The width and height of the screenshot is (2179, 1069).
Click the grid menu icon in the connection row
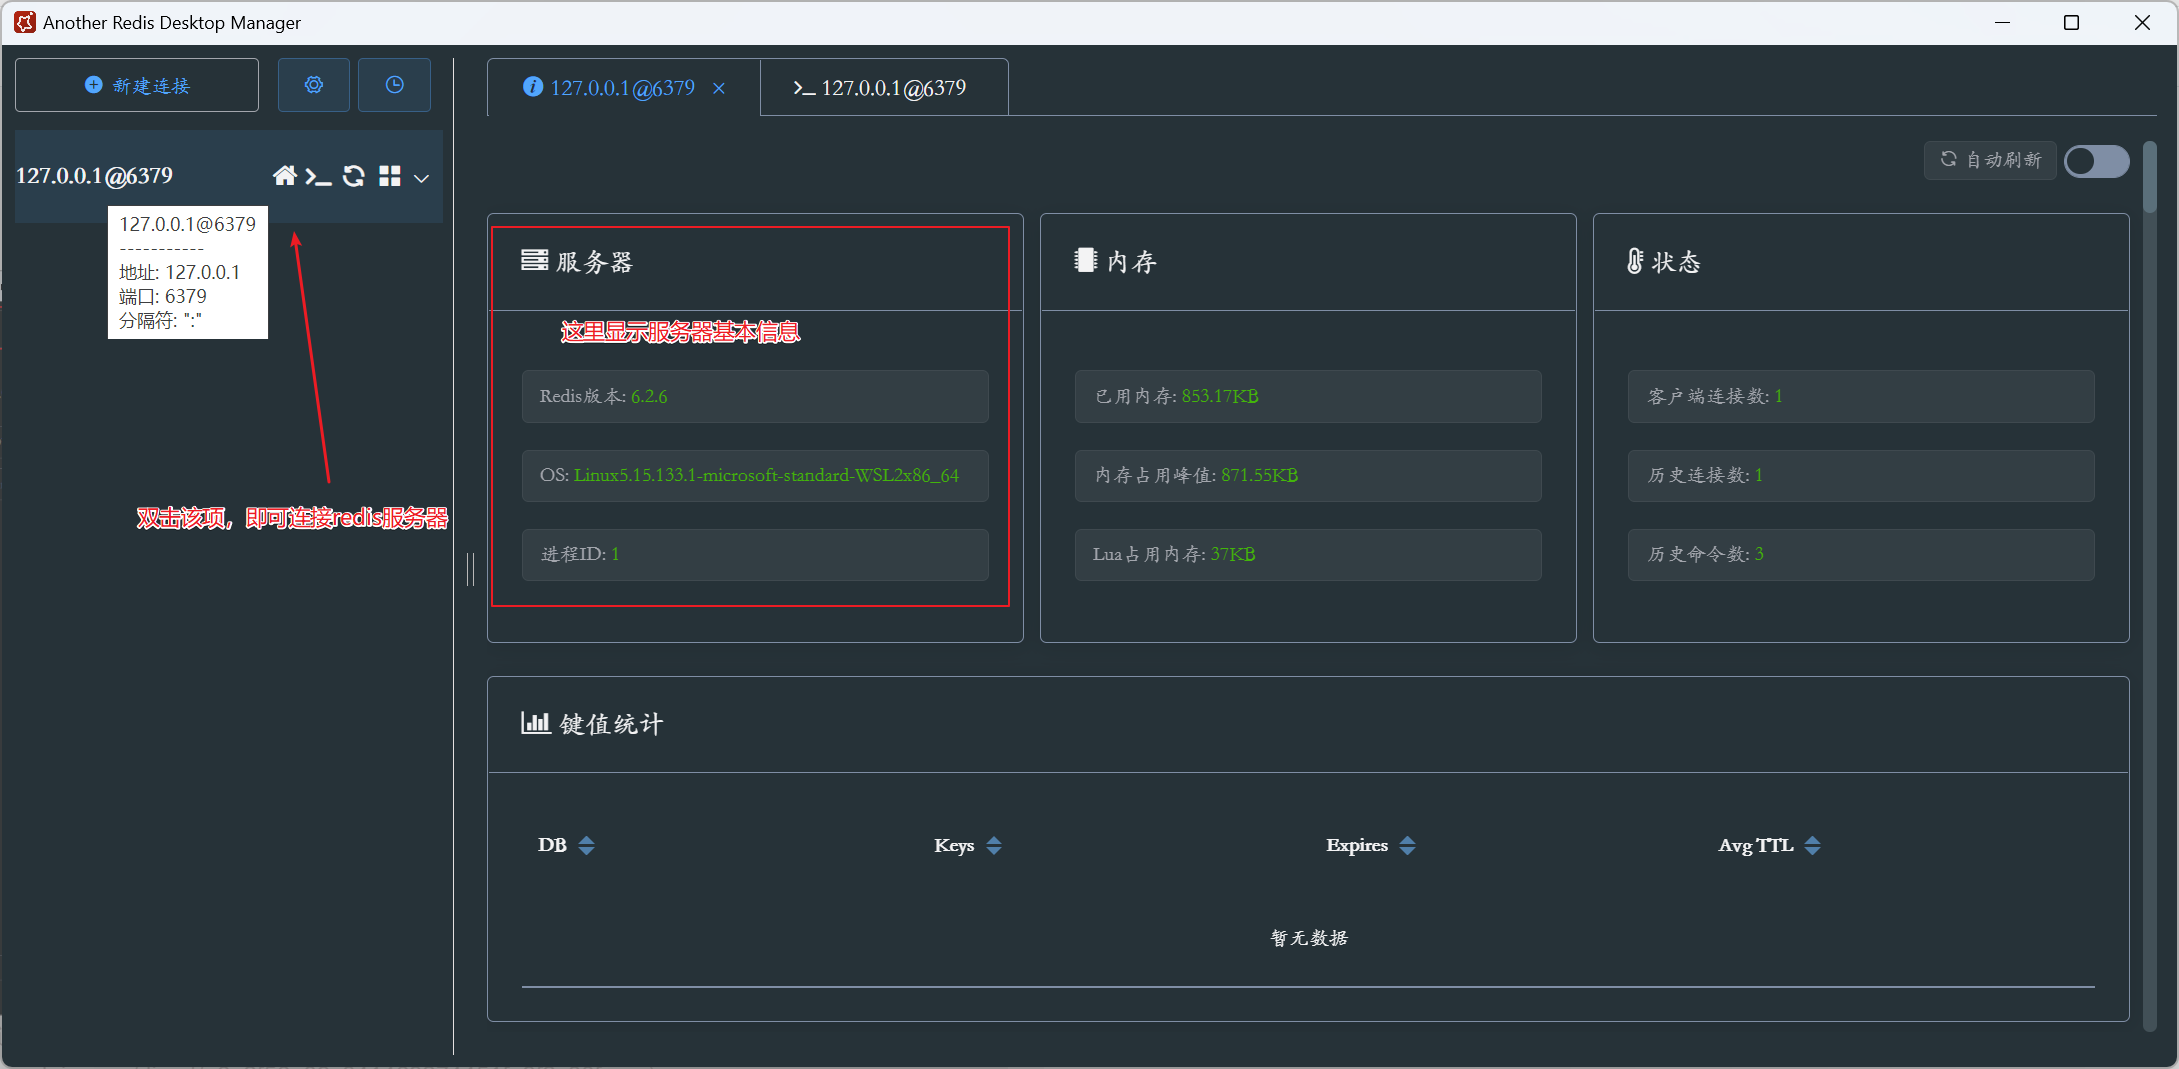tap(390, 176)
